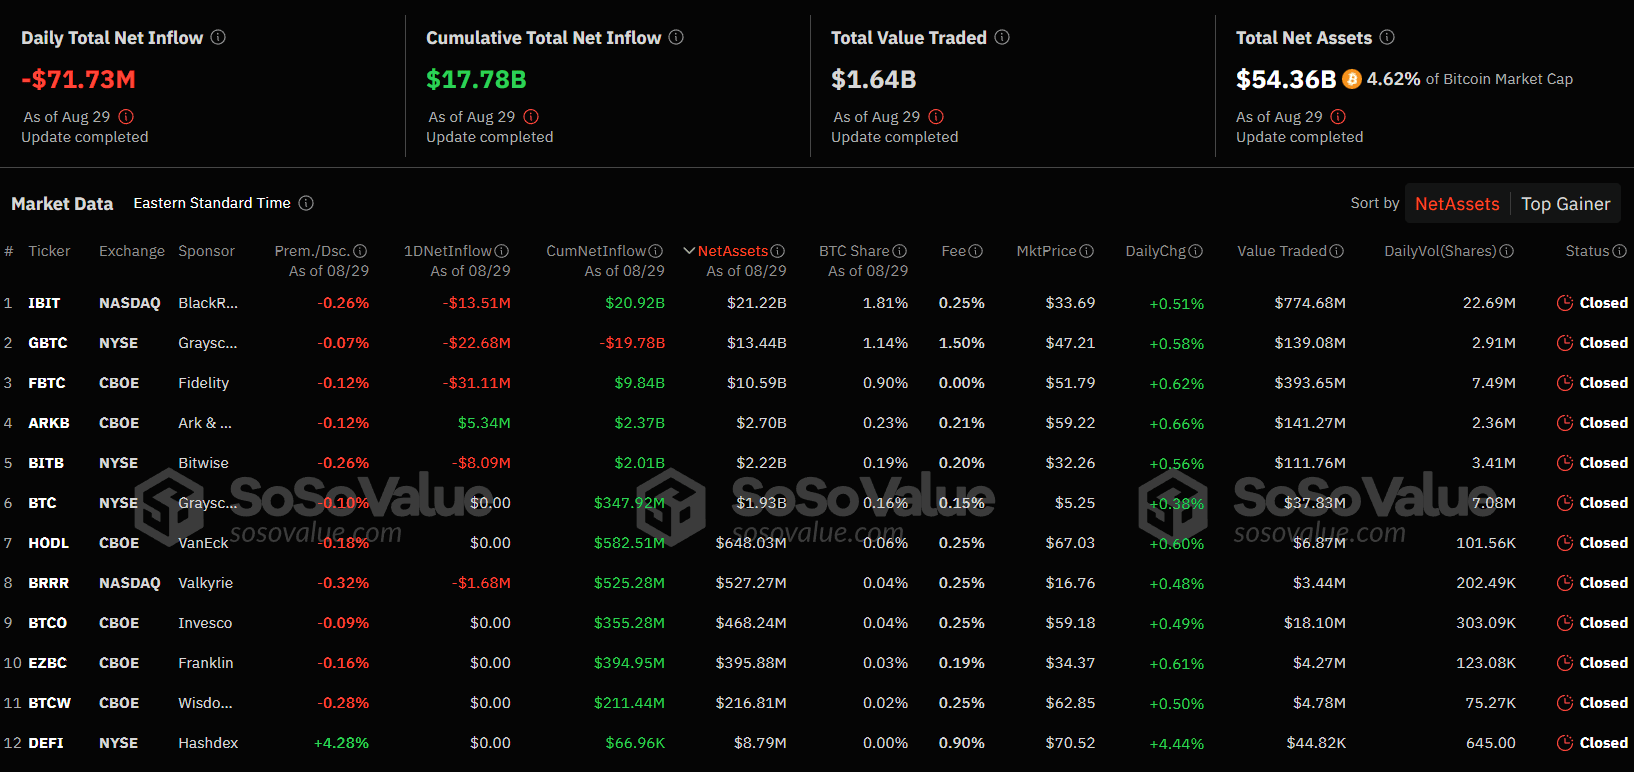This screenshot has width=1634, height=772.
Task: Open the BRRR ticker link
Action: [x=49, y=583]
